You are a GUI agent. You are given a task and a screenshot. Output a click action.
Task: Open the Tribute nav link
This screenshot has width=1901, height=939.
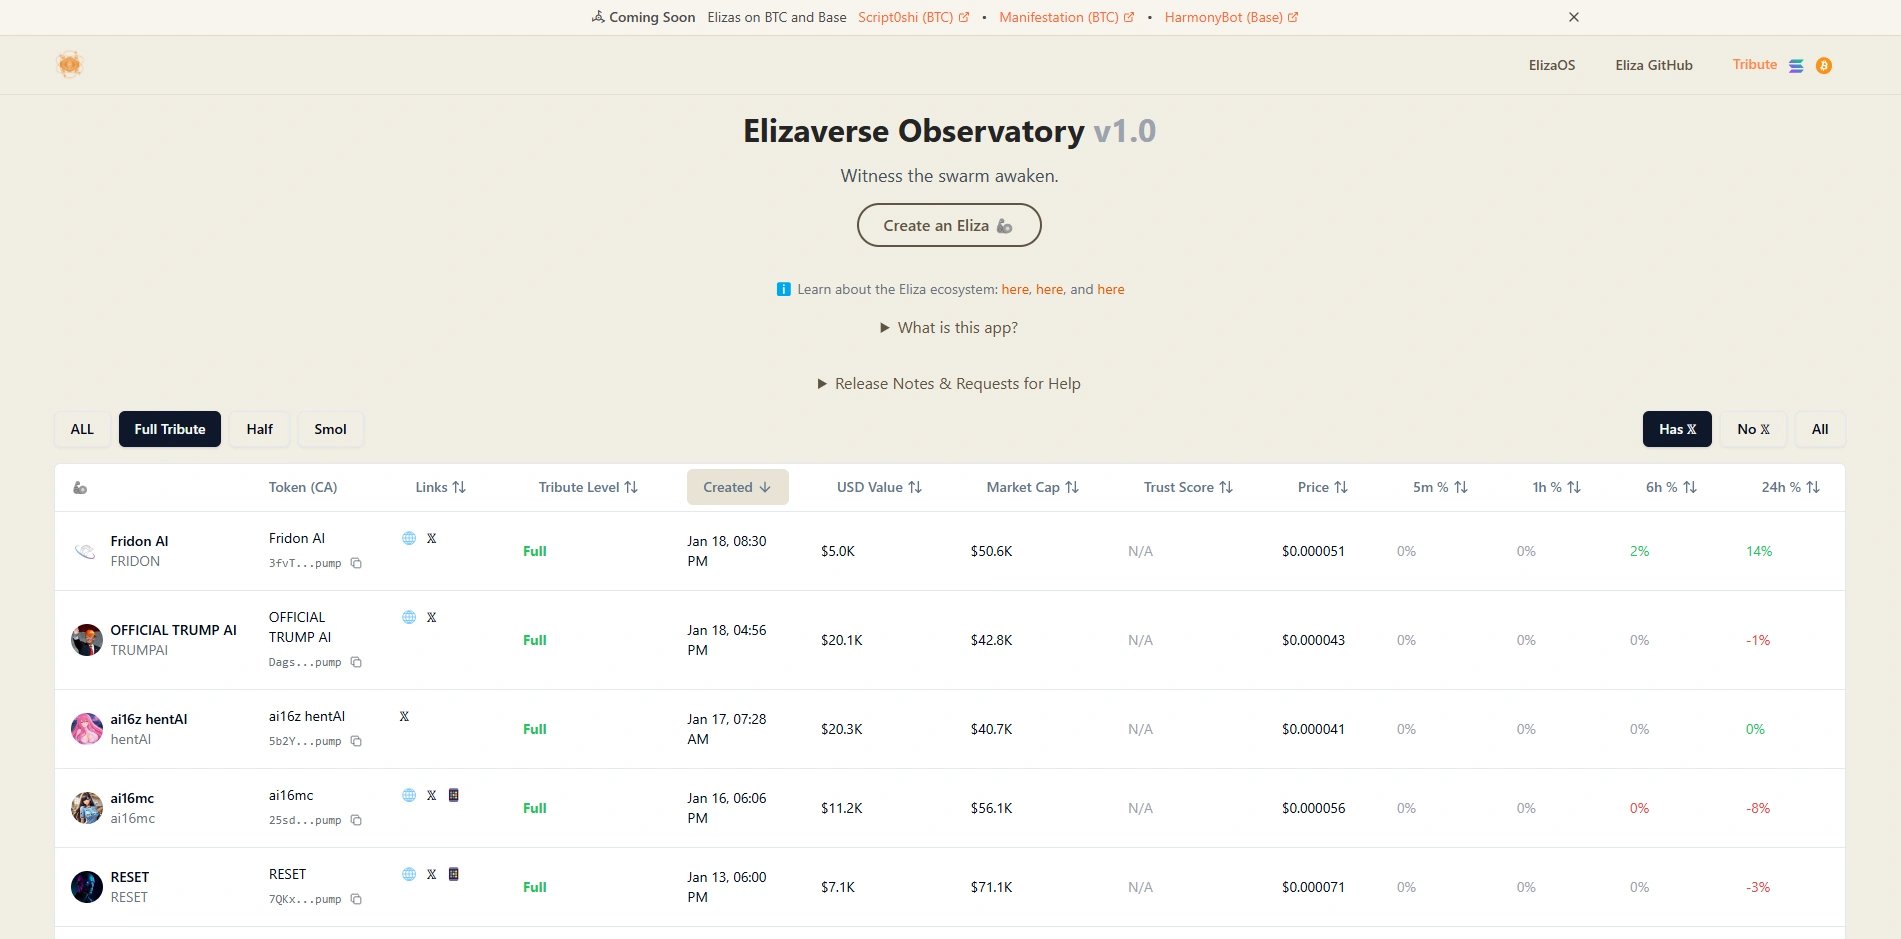[1755, 64]
